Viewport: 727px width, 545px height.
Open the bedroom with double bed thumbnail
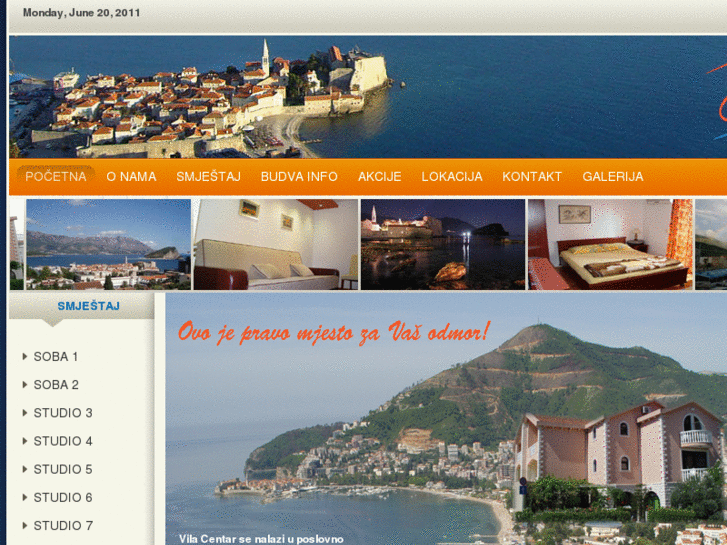609,244
